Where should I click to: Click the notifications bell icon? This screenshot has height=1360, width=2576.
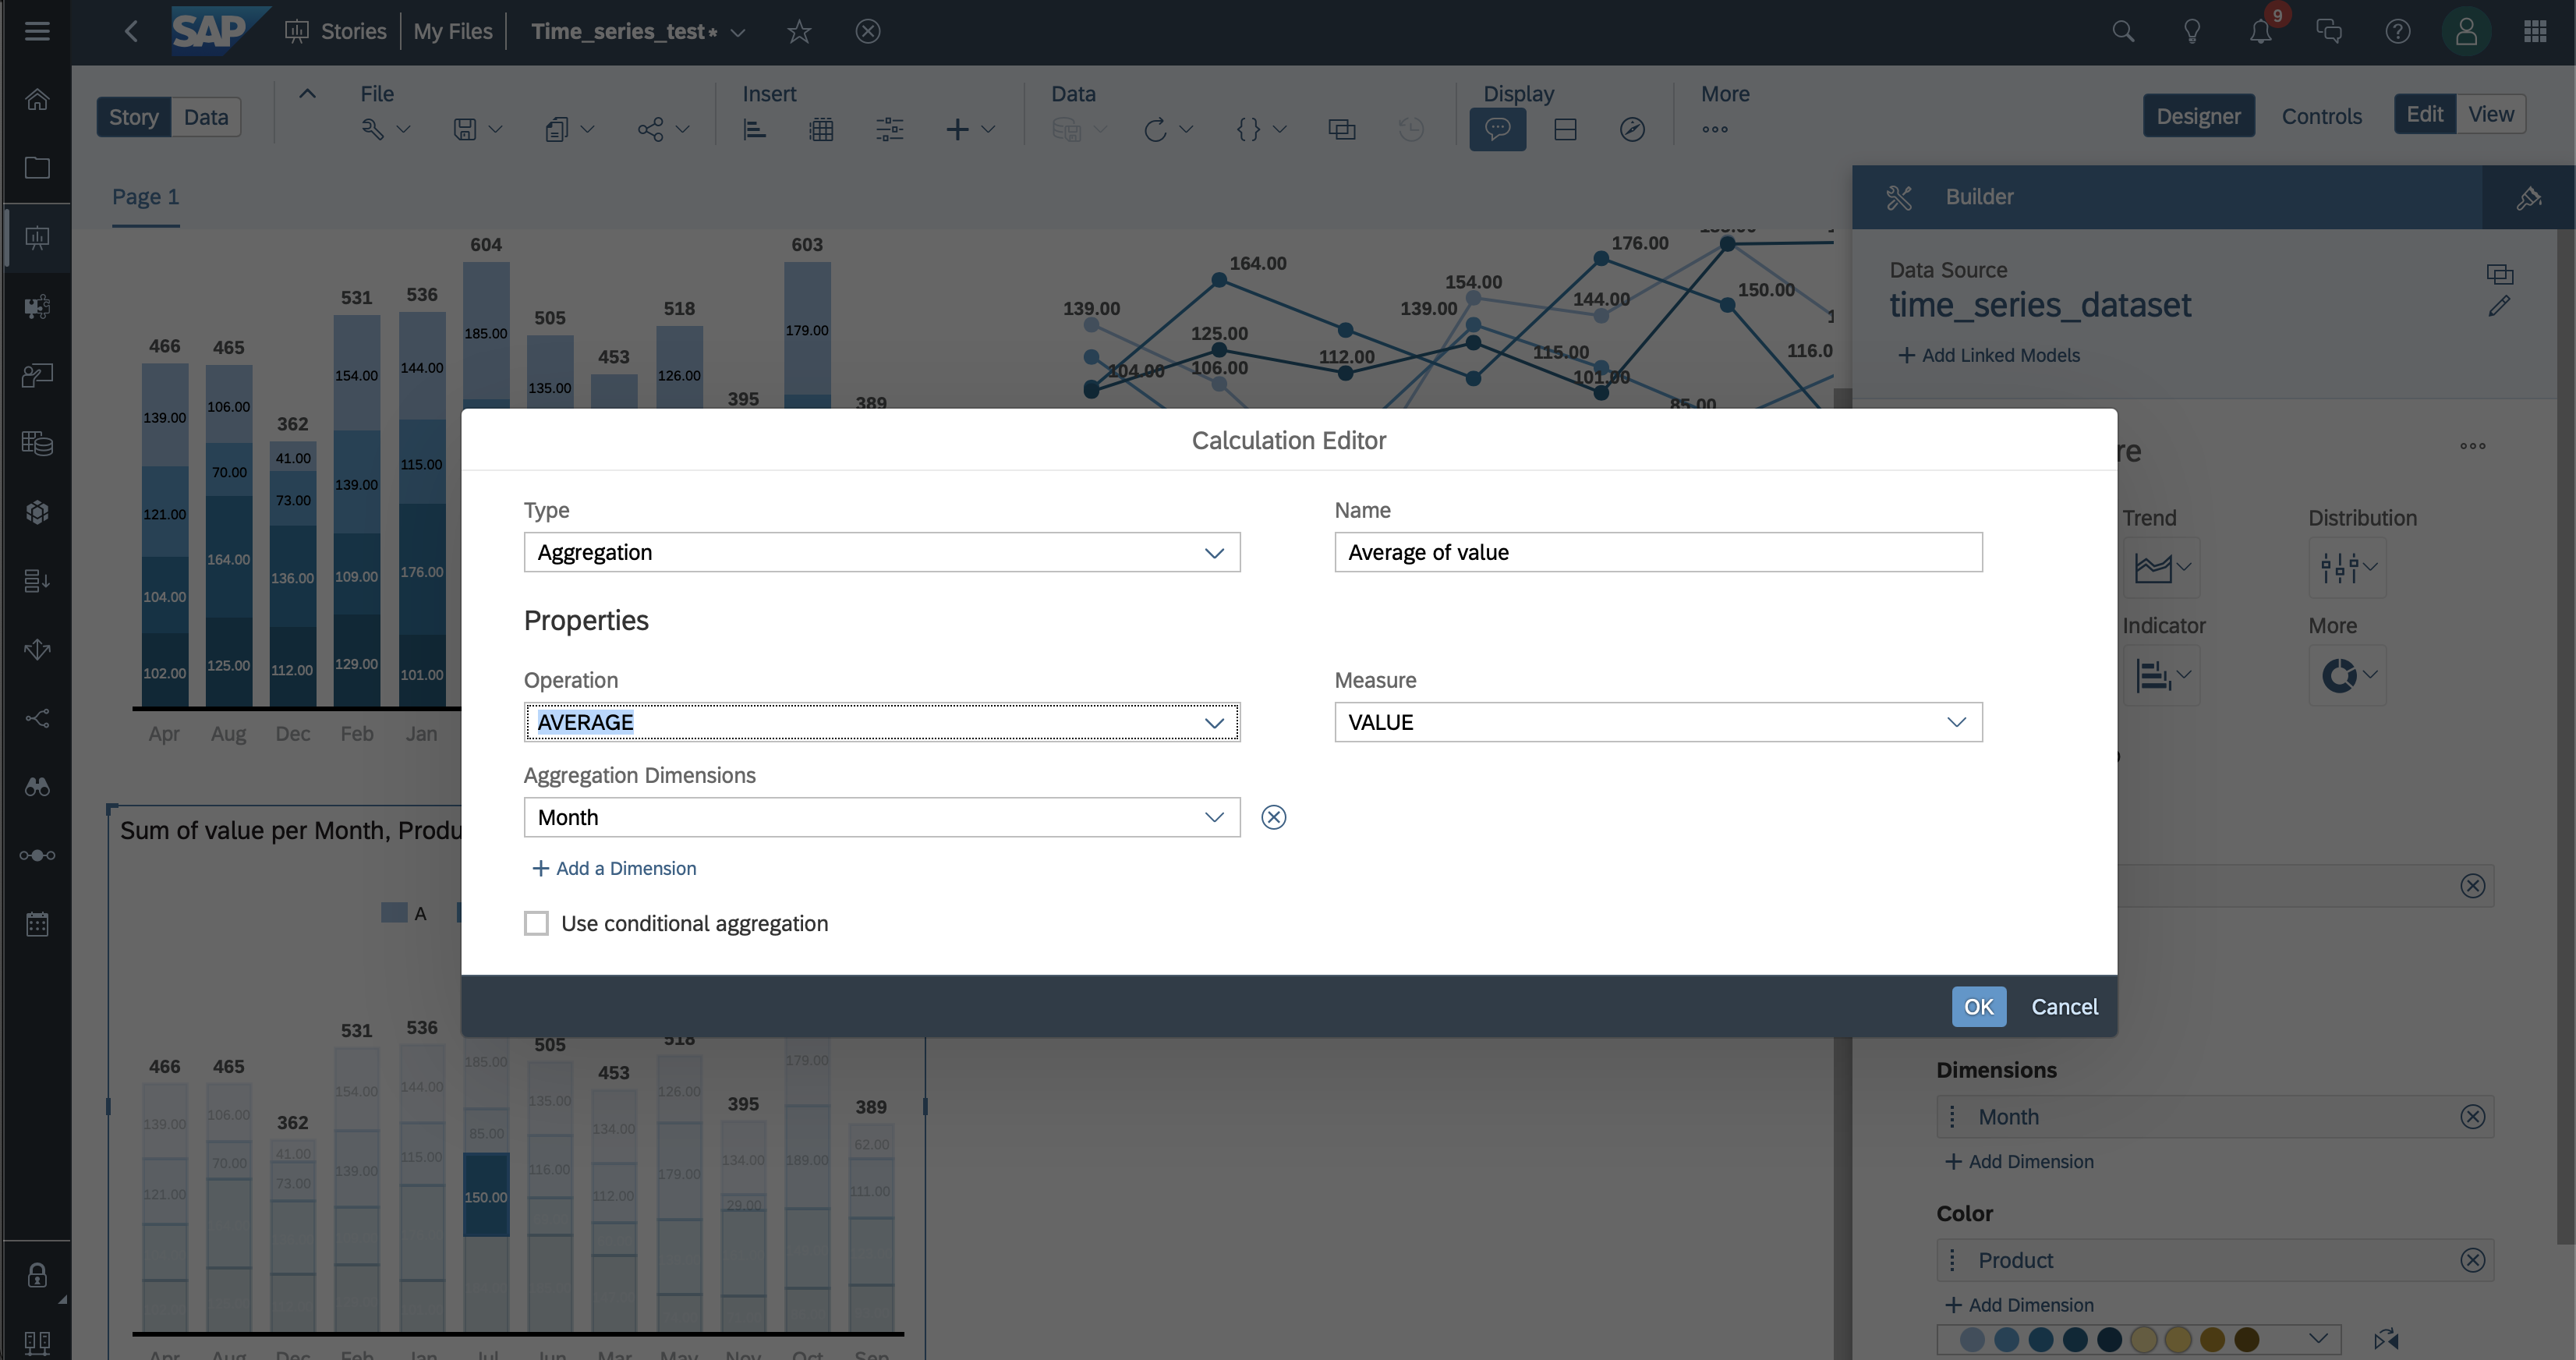point(2260,31)
